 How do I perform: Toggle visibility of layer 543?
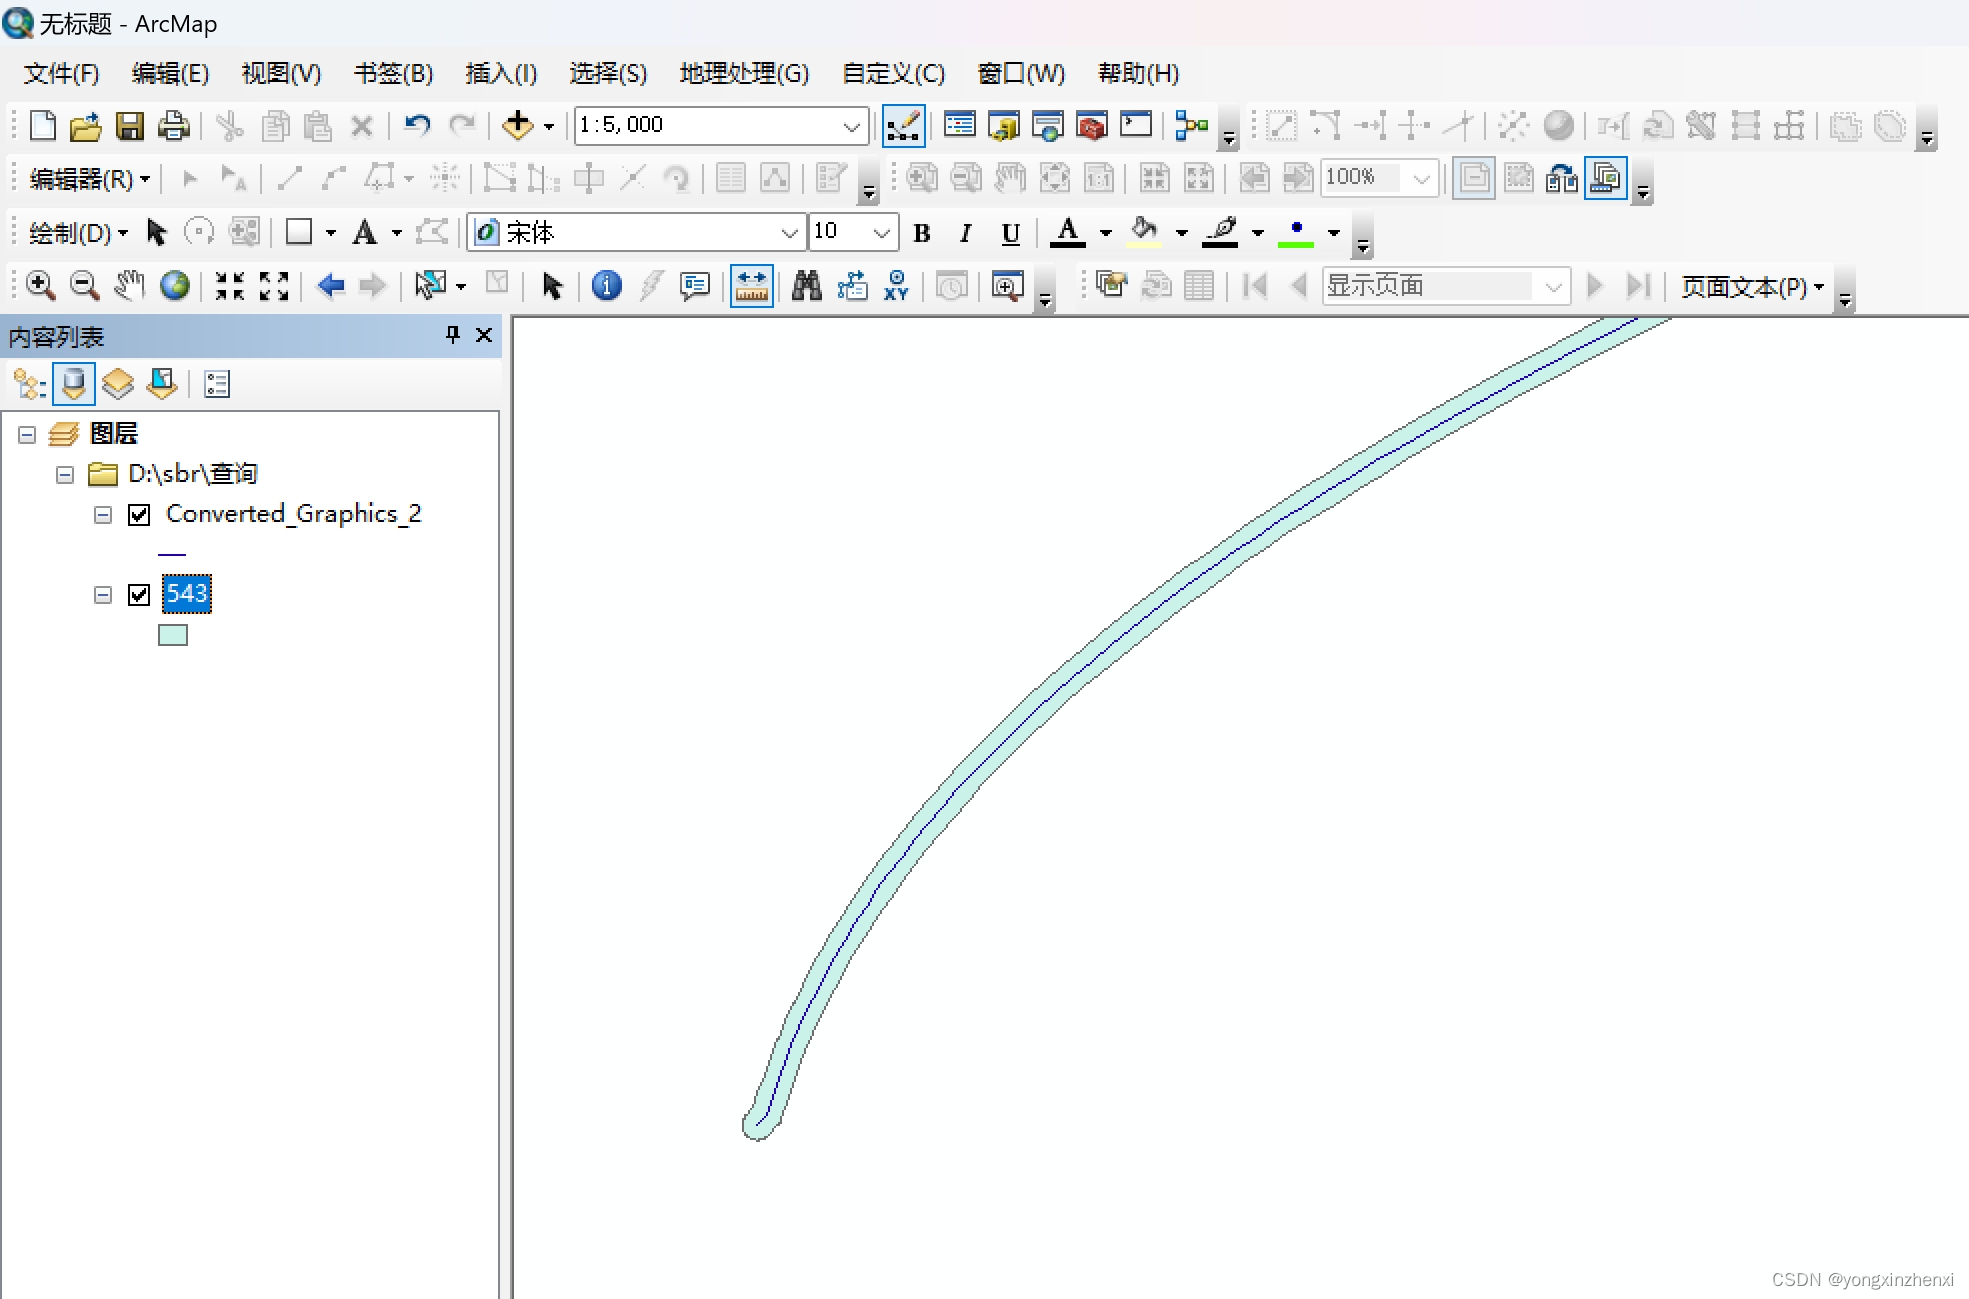click(x=139, y=593)
